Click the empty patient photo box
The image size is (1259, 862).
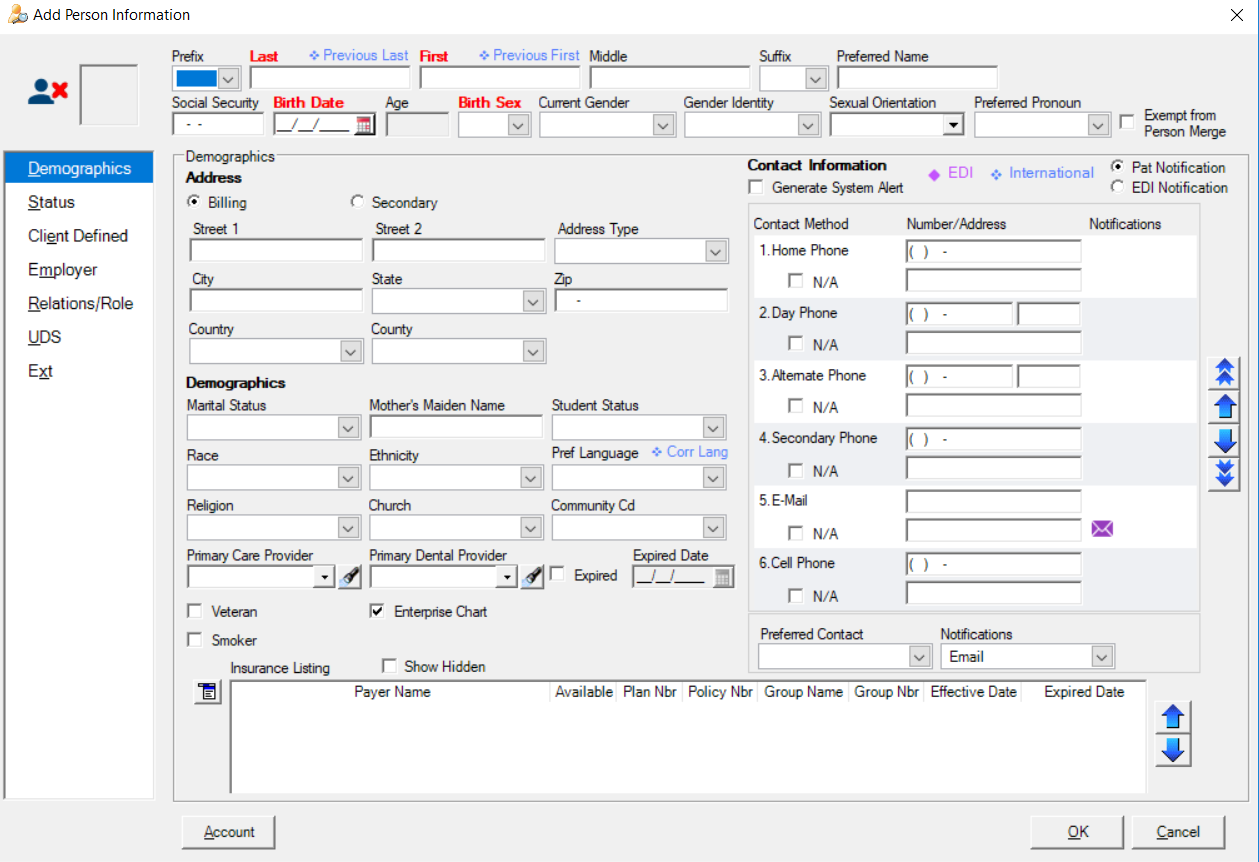pos(109,95)
